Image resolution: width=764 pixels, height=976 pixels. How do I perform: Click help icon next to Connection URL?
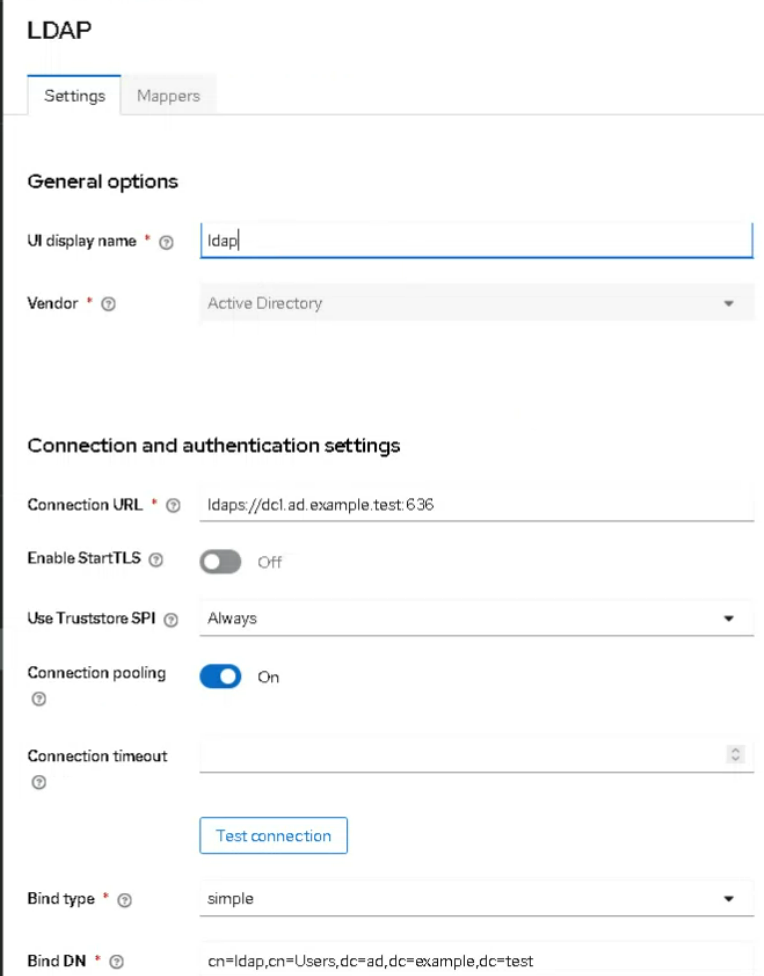pos(173,506)
